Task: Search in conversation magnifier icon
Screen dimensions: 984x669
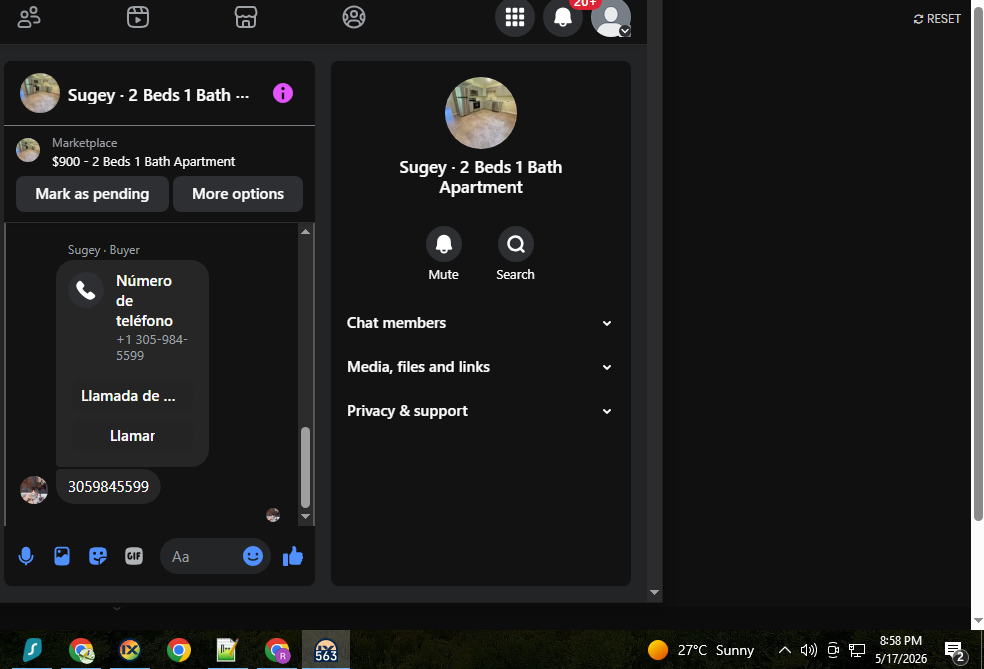Action: (x=516, y=244)
